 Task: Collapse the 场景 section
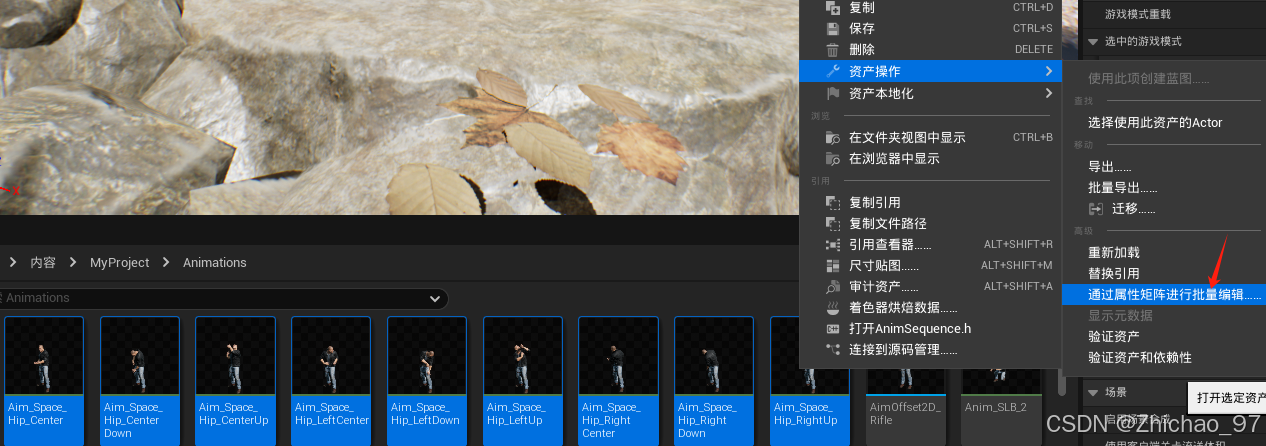point(1093,393)
